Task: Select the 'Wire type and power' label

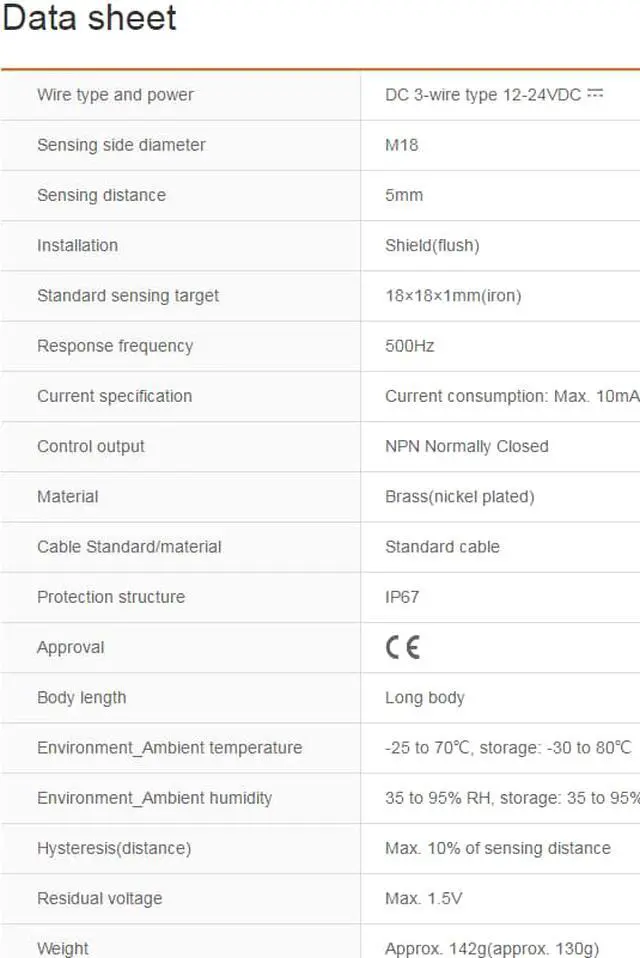Action: [115, 95]
